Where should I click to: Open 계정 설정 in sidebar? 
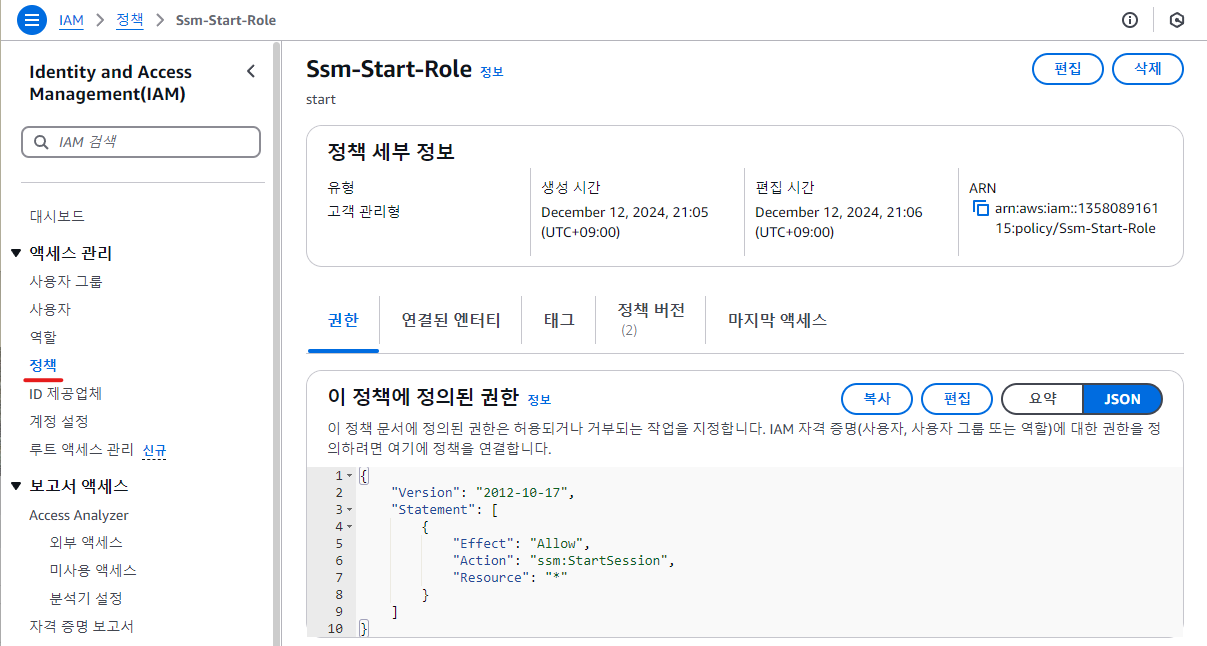58,421
